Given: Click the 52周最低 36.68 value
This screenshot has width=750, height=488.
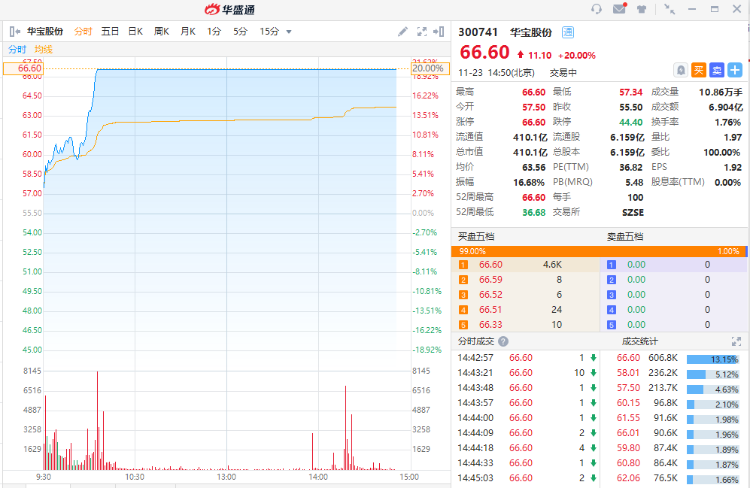Looking at the screenshot, I should pyautogui.click(x=534, y=212).
